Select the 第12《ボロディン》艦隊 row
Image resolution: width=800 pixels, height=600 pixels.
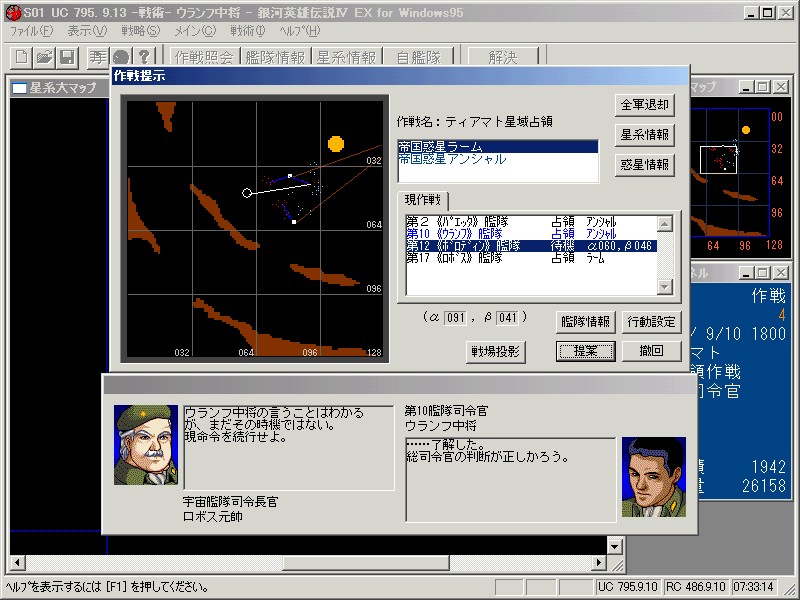coord(531,246)
